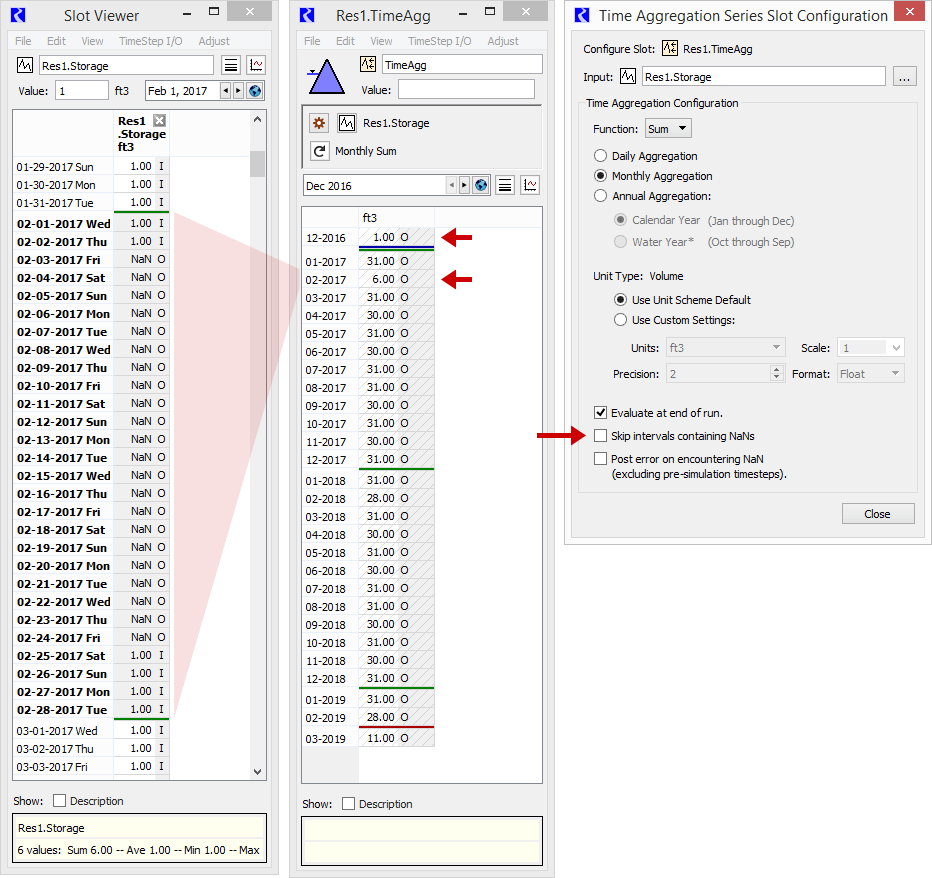Click the ft3 column header in TimeAgg table
The height and width of the screenshot is (878, 932).
[x=396, y=218]
